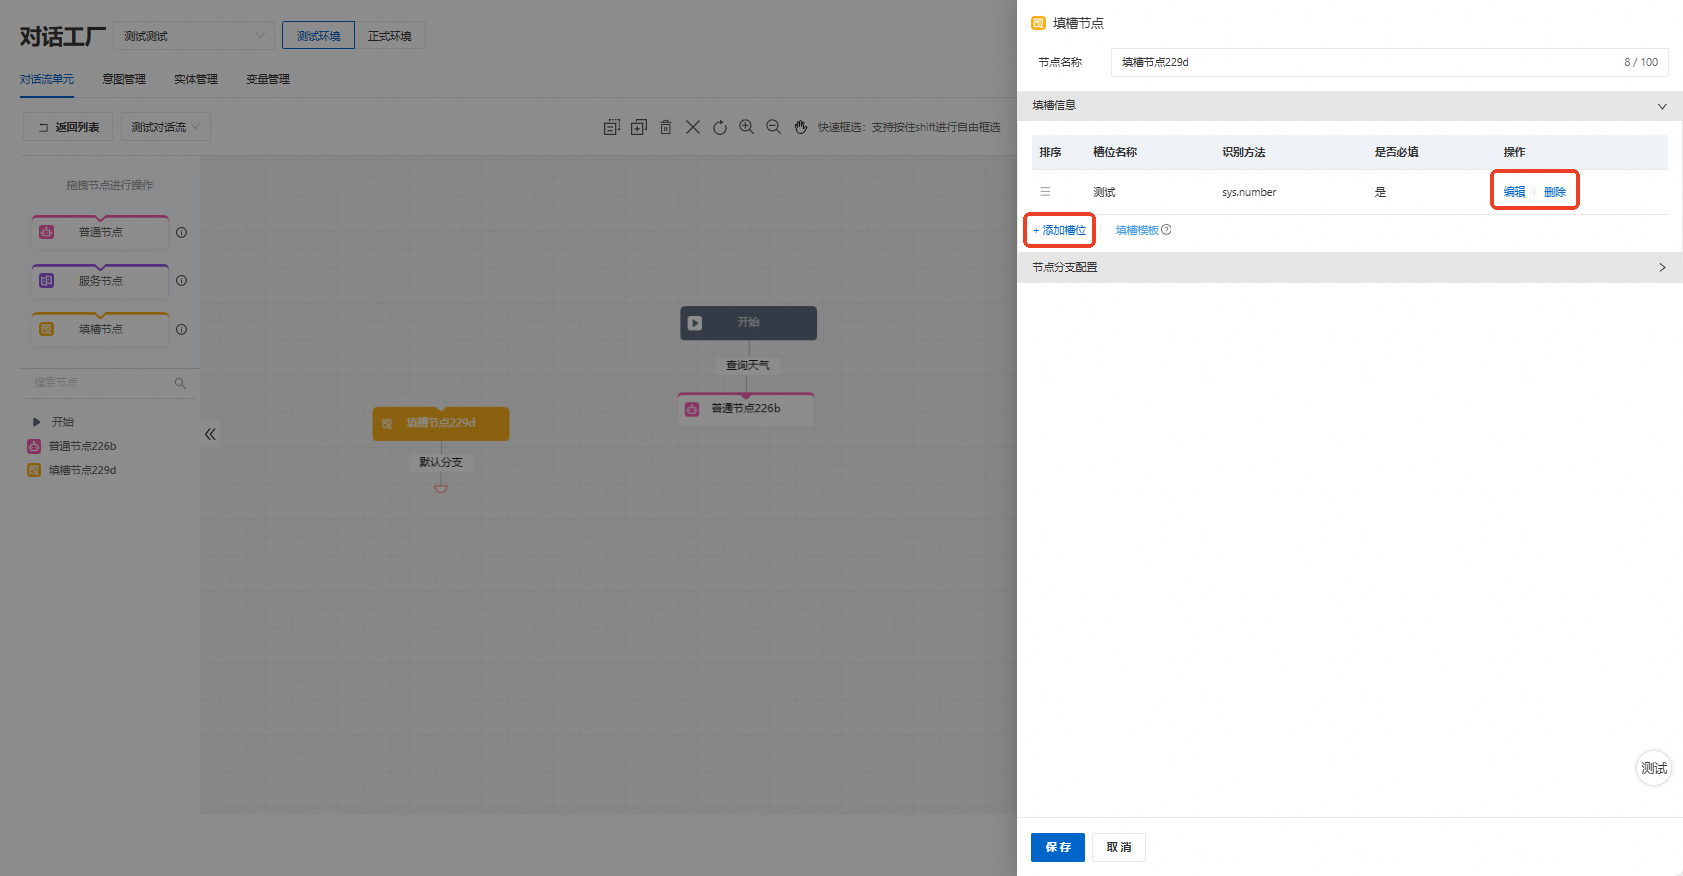Screen dimensions: 1683x876
Task: Open the 测试测试 project dropdown
Action: (194, 36)
